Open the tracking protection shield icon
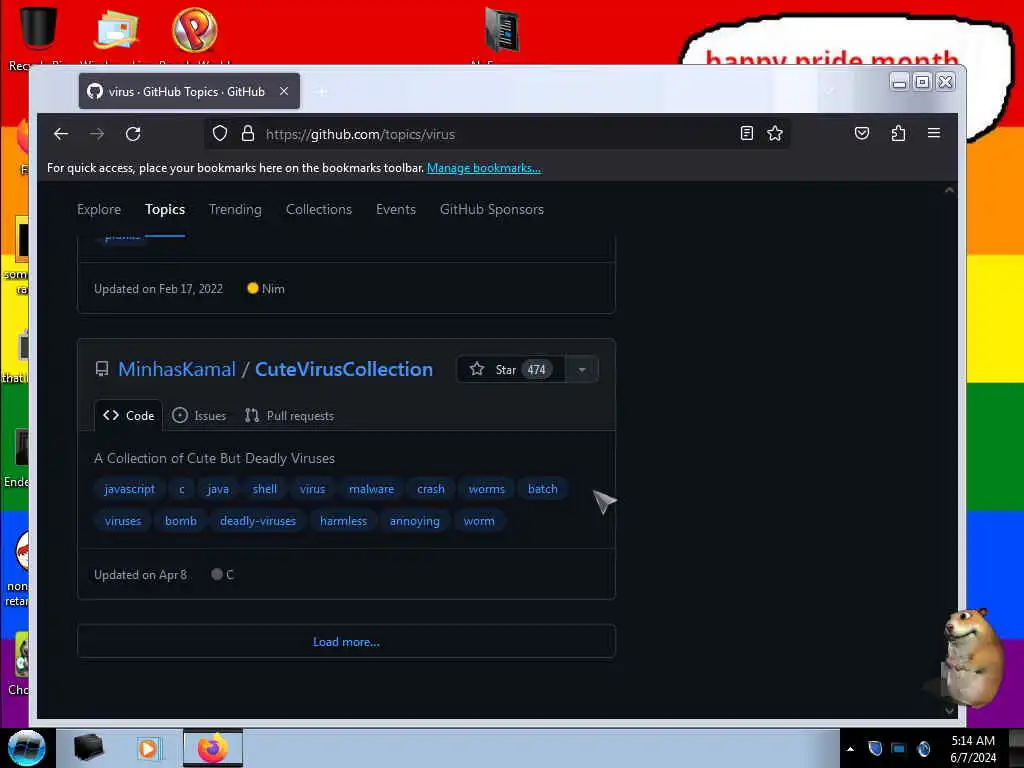 point(220,134)
